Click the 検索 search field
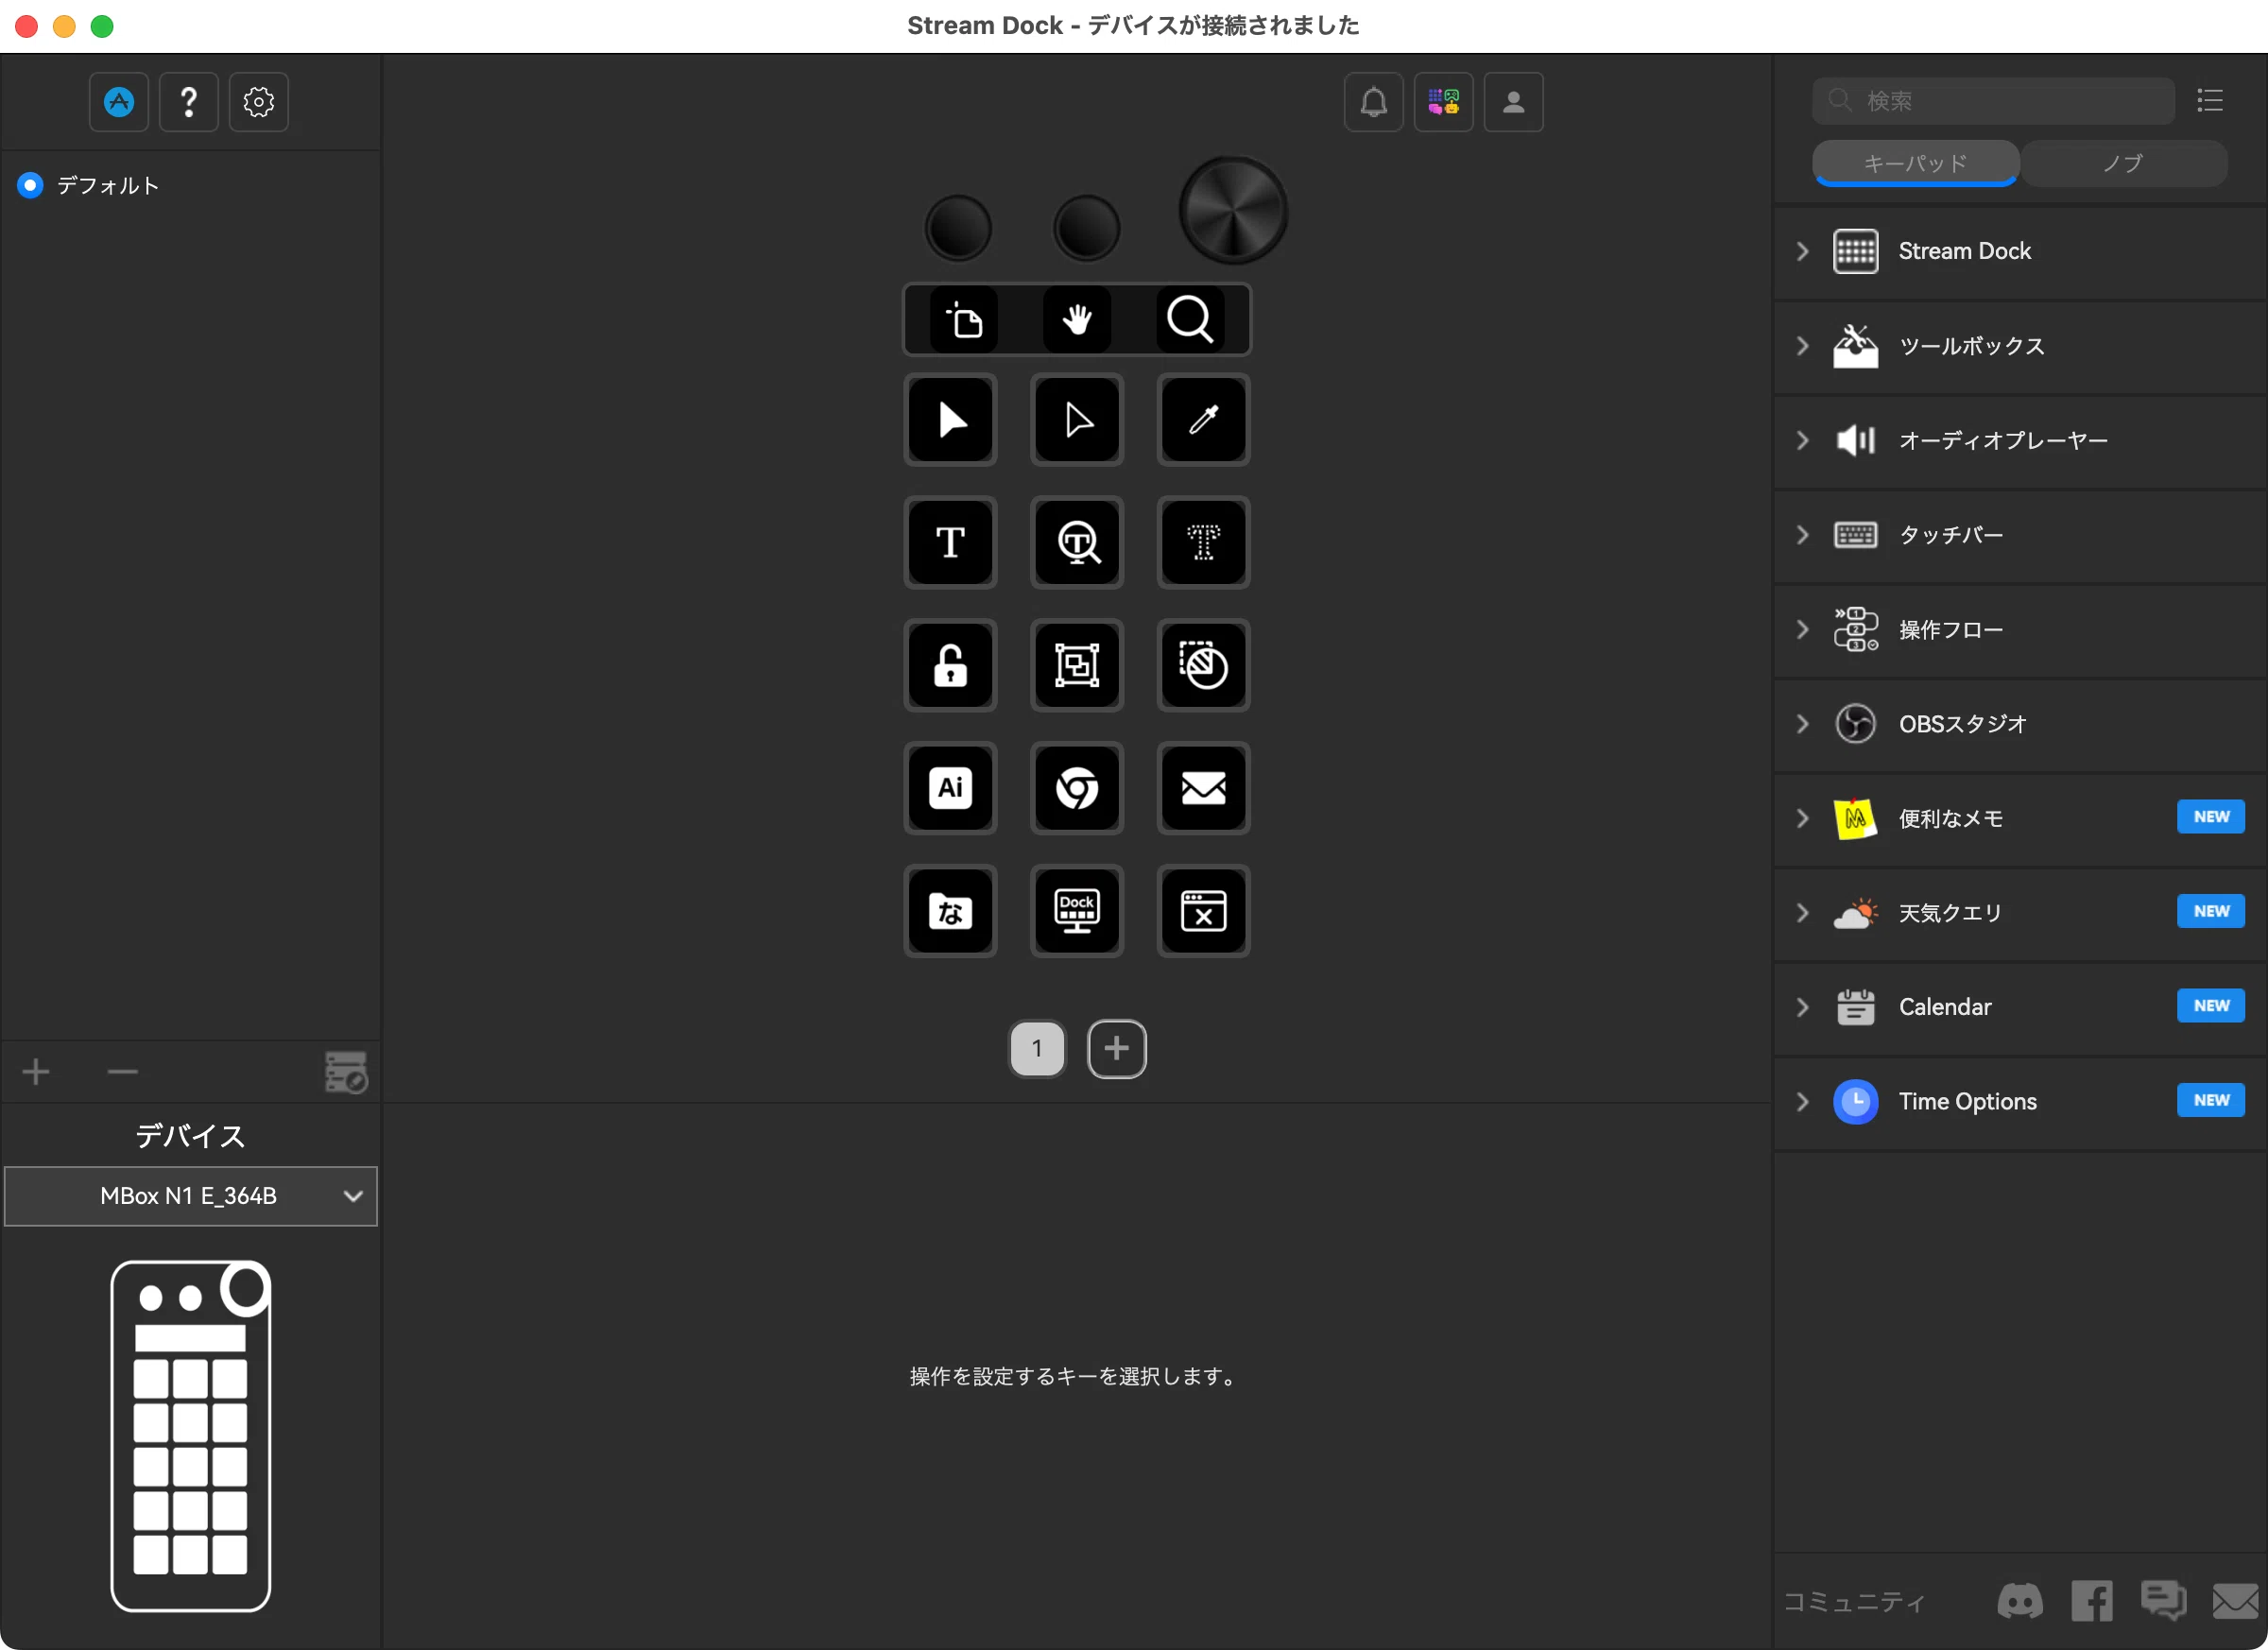Screen dimensions: 2268x1650 pyautogui.click(x=1993, y=101)
